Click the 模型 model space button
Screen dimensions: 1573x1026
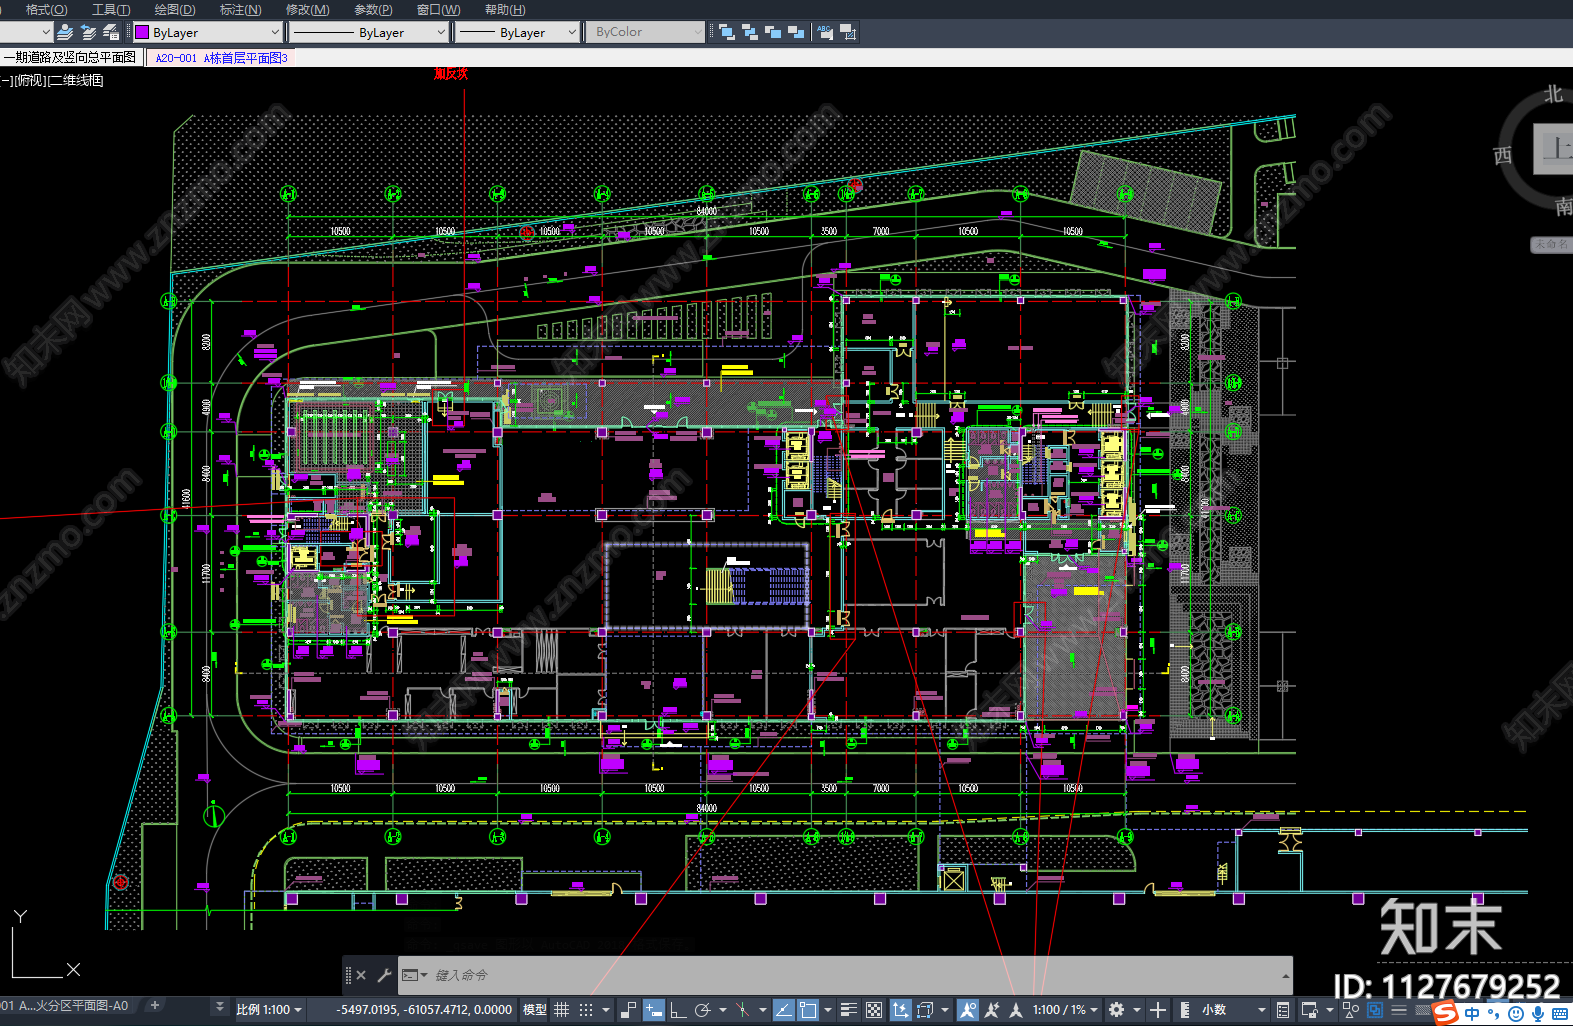[x=535, y=1010]
